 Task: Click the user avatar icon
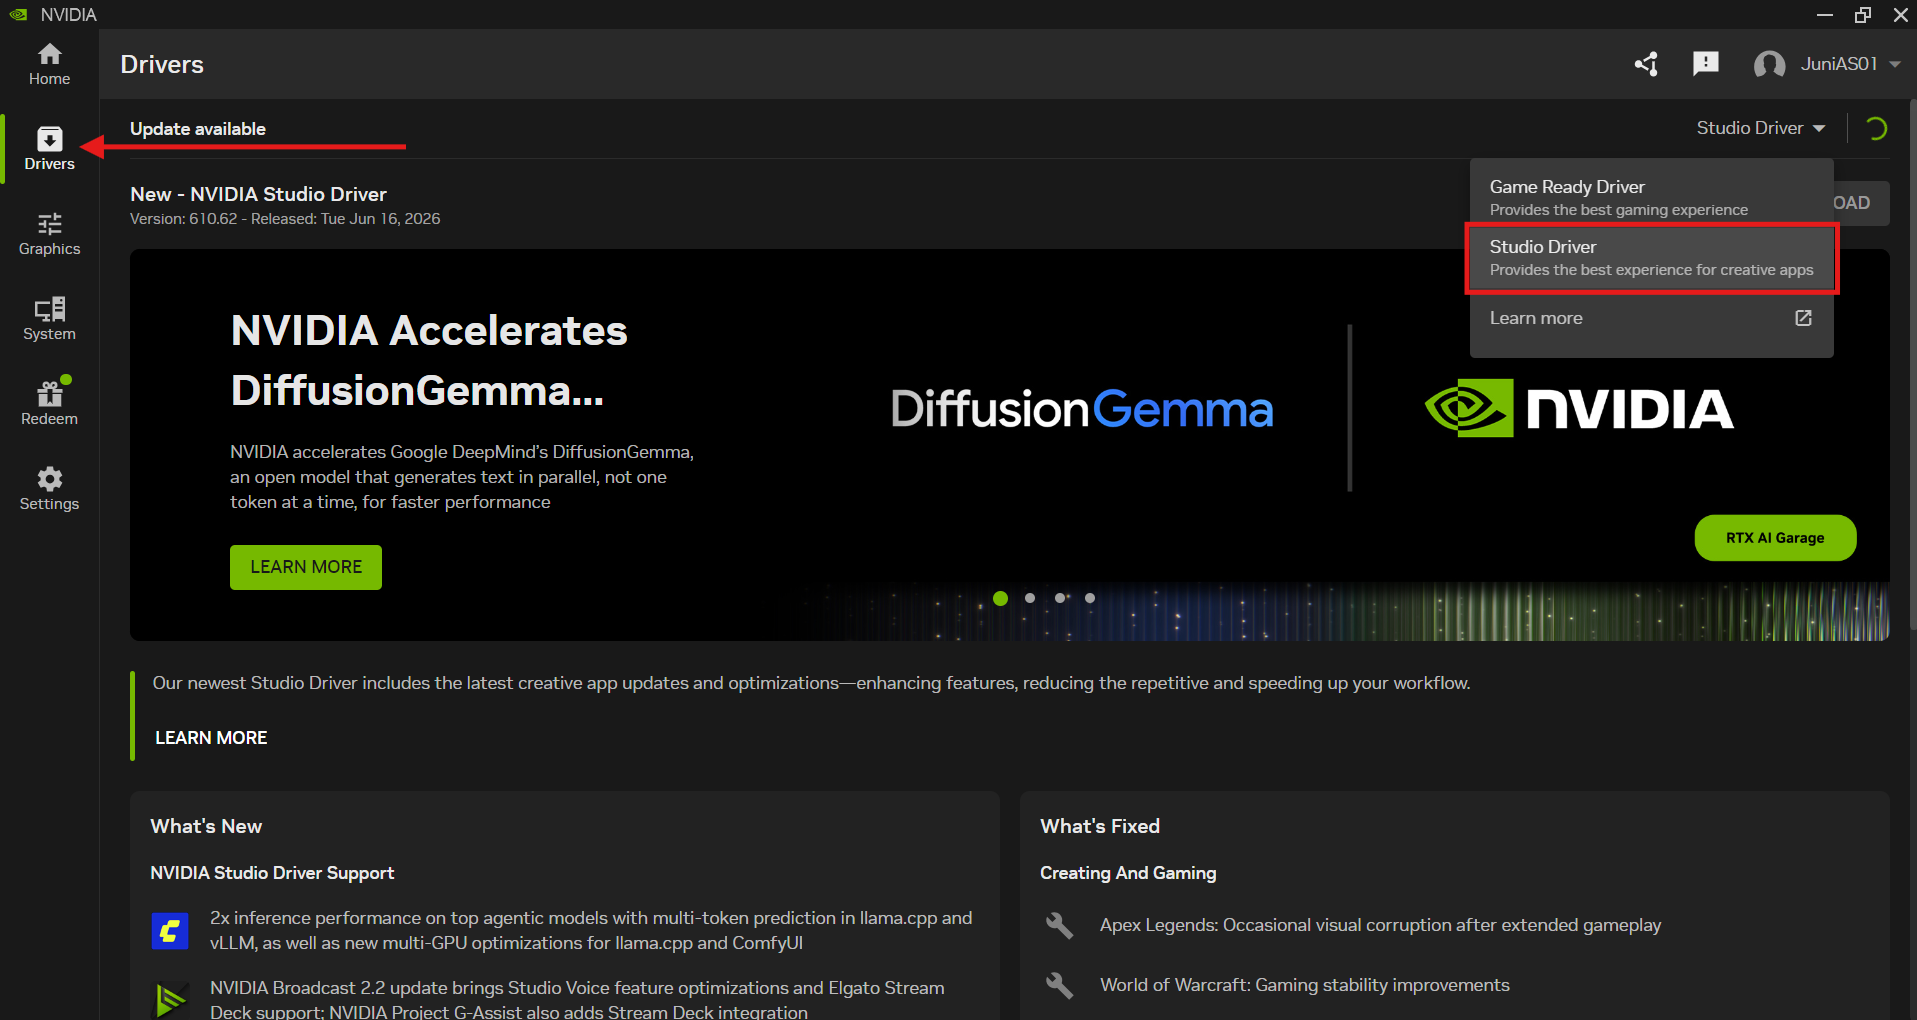point(1769,64)
